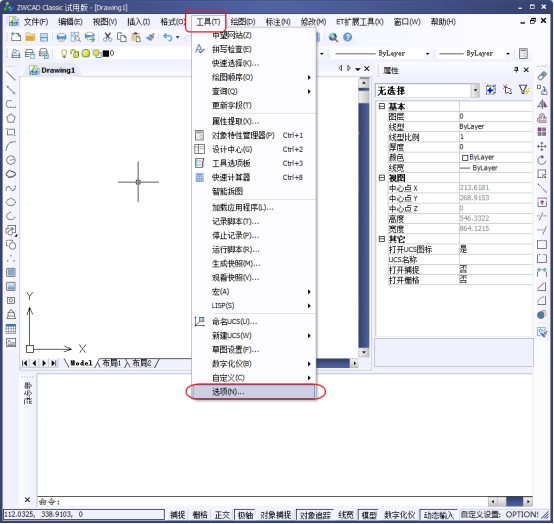The width and height of the screenshot is (554, 524).
Task: Toggle the 线宽 lineweight status button
Action: [346, 515]
